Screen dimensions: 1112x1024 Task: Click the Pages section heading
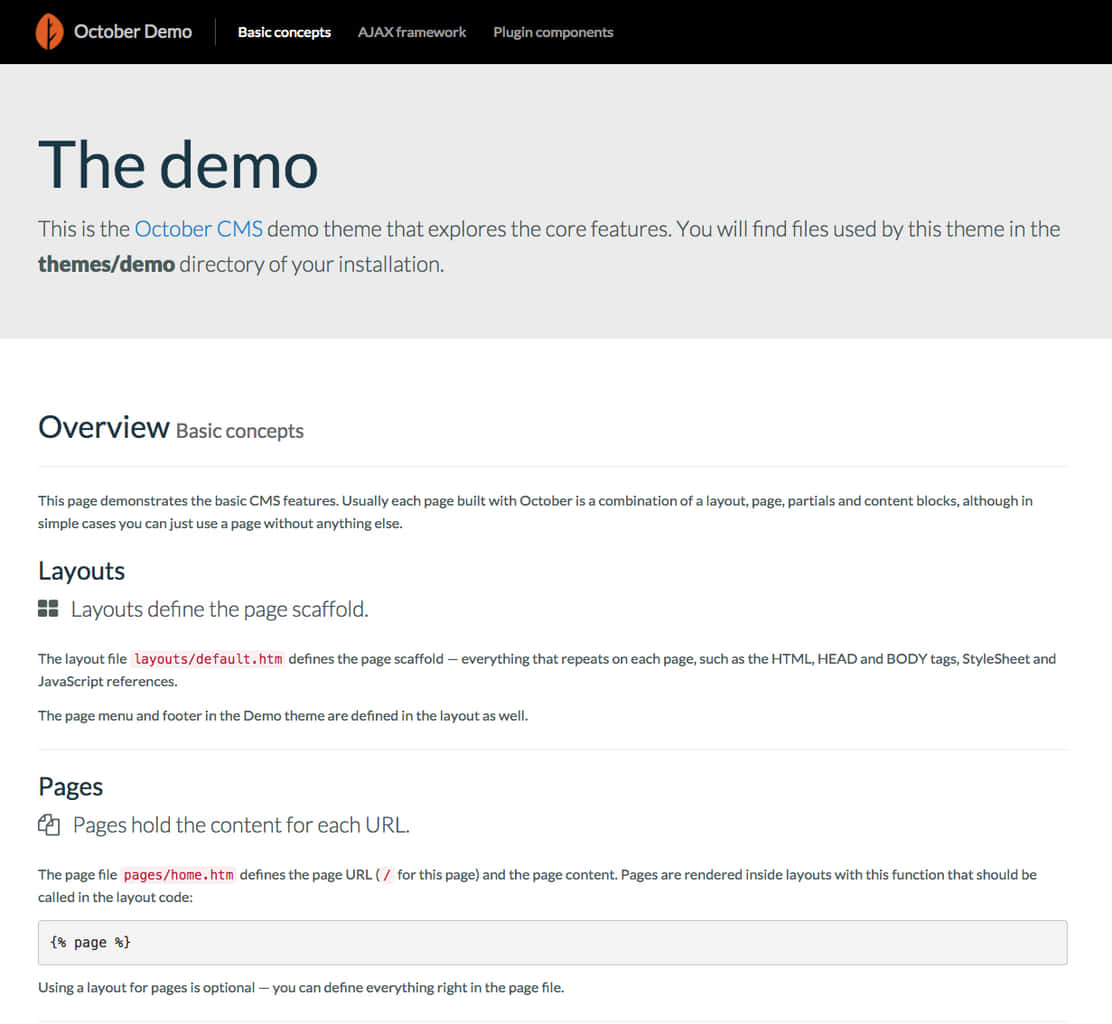click(x=71, y=786)
